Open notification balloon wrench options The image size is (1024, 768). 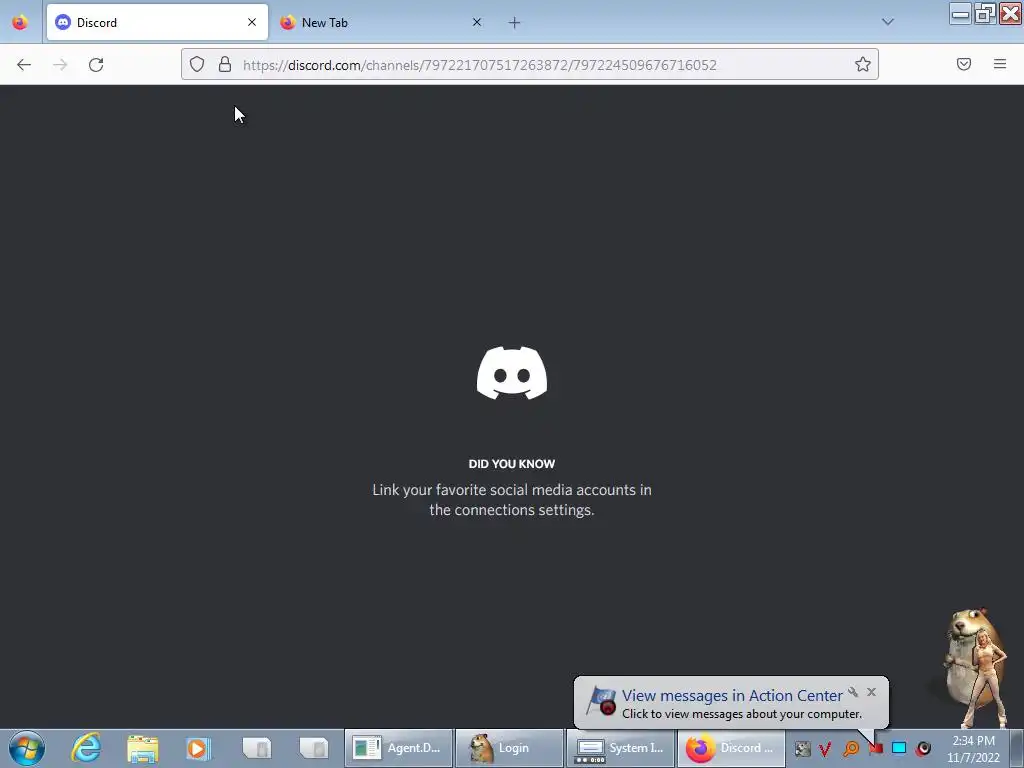(x=853, y=692)
